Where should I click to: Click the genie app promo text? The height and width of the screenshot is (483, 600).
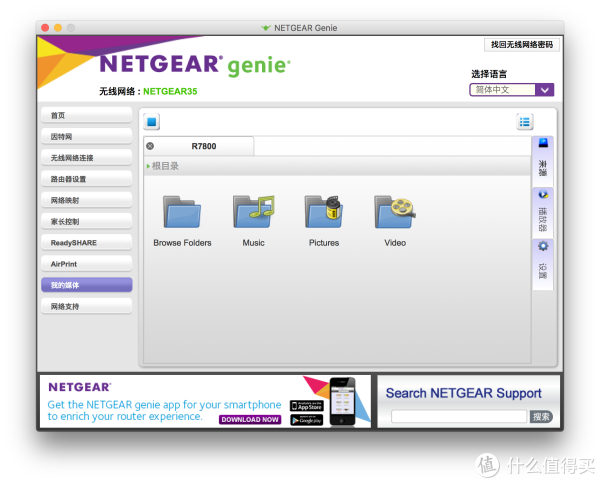click(x=164, y=410)
